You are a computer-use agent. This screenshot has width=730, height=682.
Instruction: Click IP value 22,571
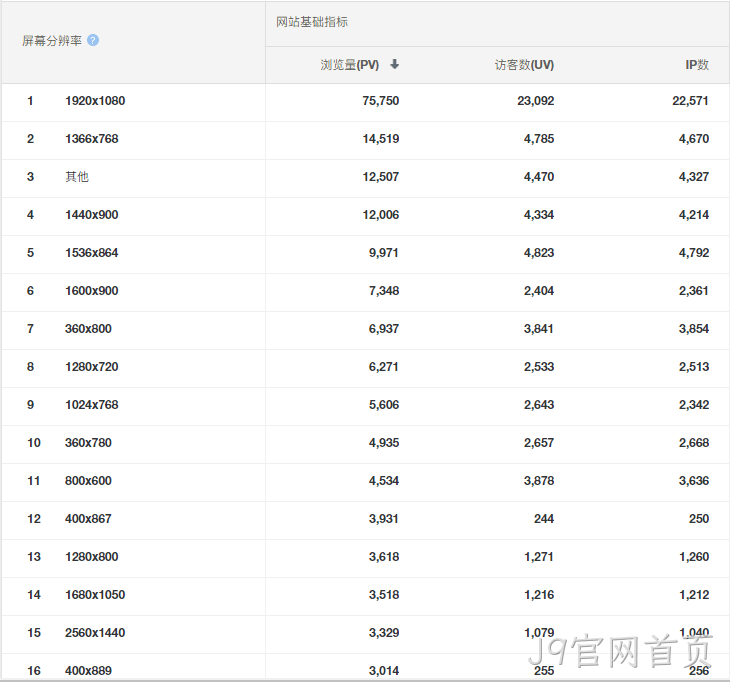pos(690,101)
